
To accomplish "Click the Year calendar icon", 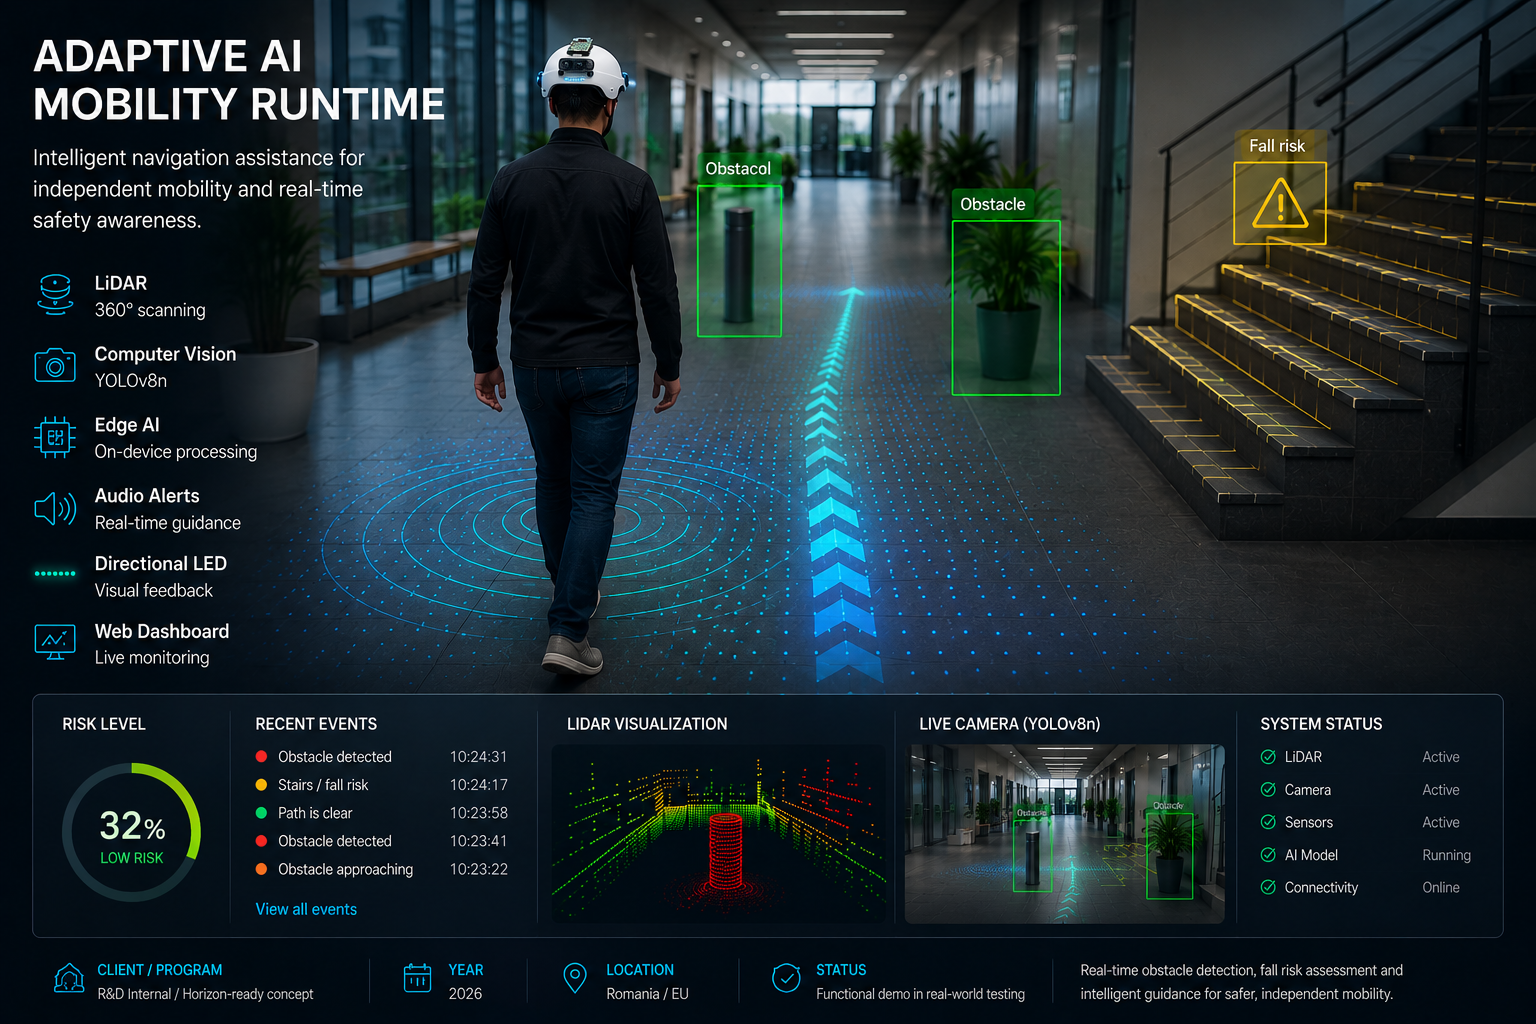I will [417, 978].
